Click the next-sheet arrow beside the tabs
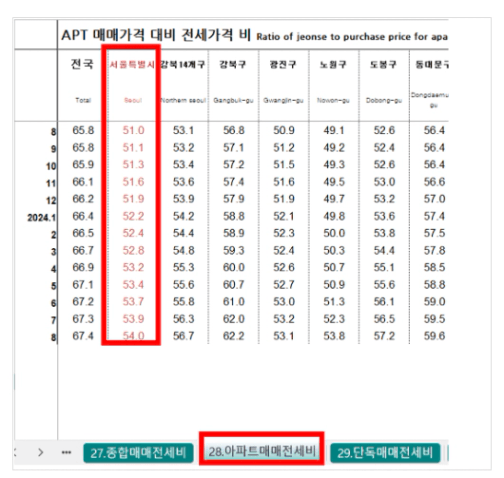 [40, 452]
